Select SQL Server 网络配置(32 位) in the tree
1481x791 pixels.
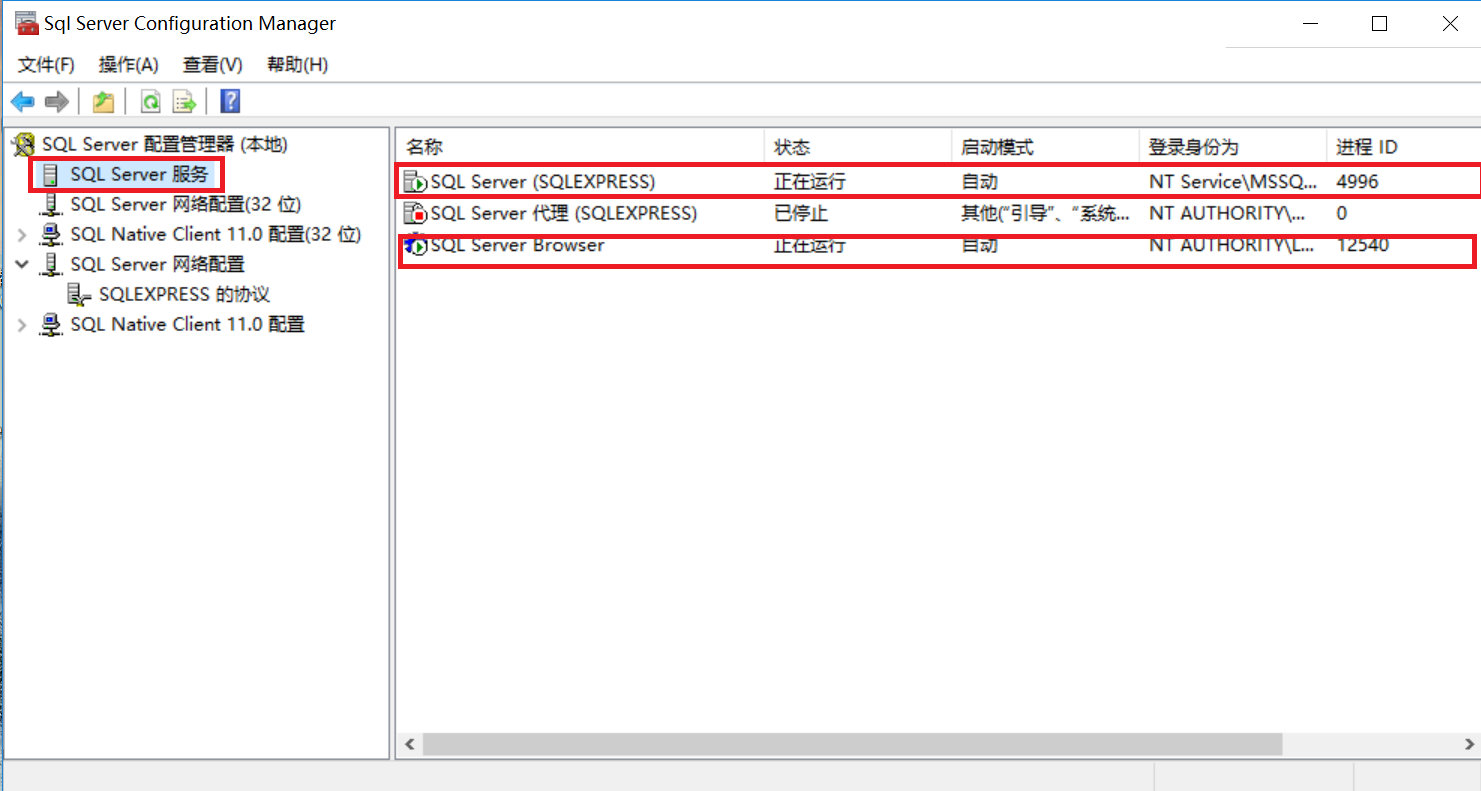185,205
